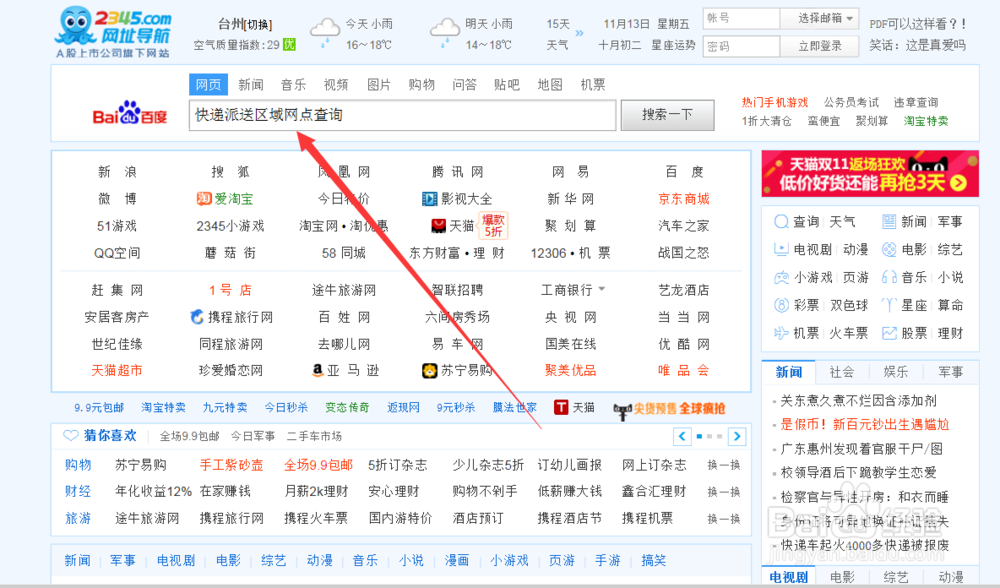Open the 电视剧 tab at sidebar bottom
The image size is (1000, 588).
[x=788, y=577]
